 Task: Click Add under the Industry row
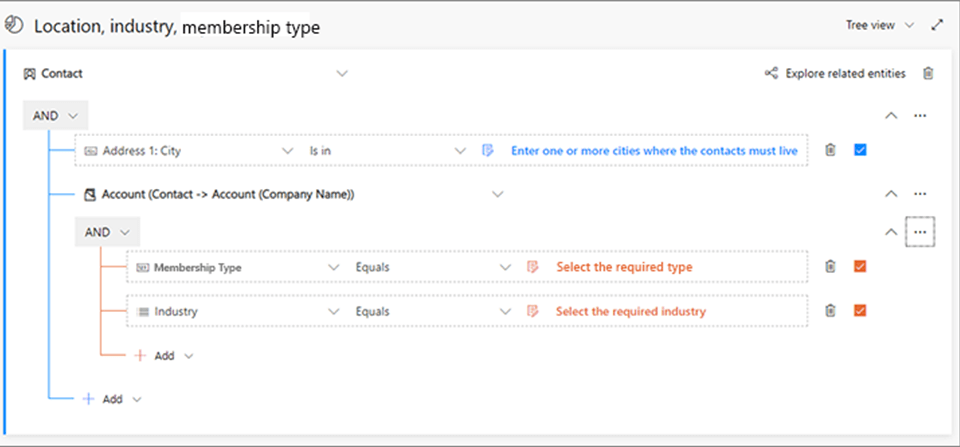164,355
